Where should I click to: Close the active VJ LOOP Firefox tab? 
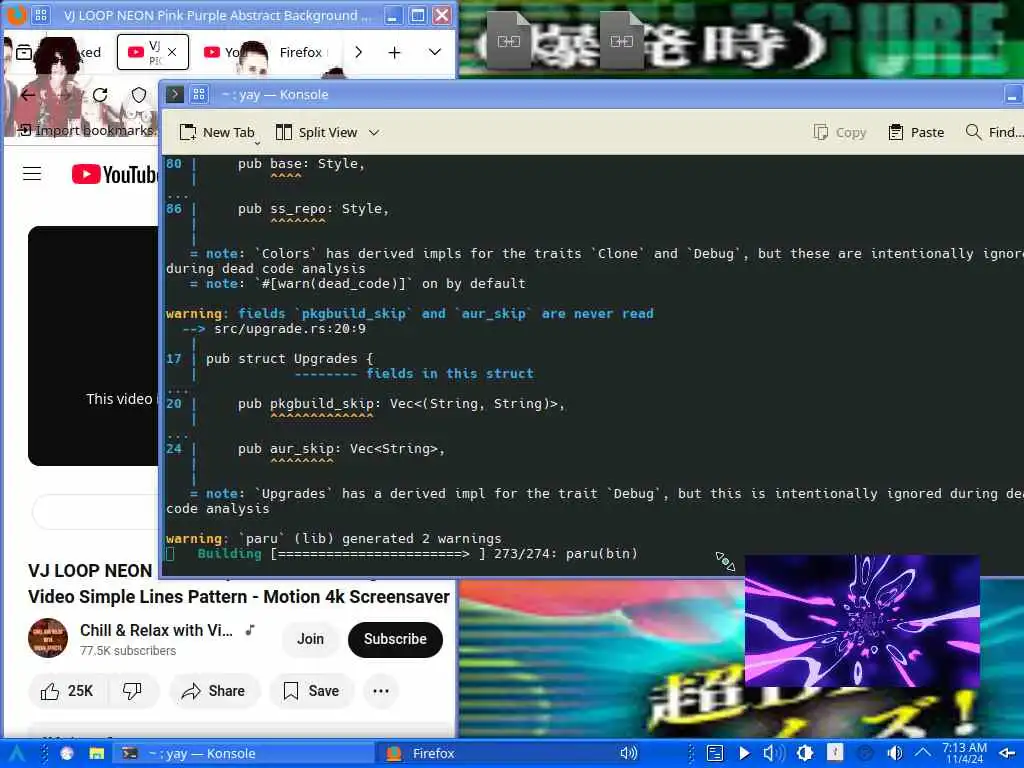tap(172, 52)
